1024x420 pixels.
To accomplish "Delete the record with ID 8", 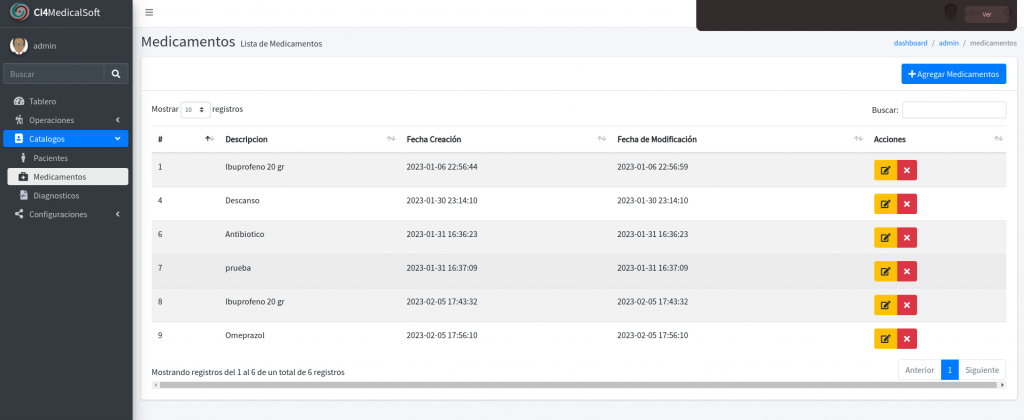I will click(907, 305).
